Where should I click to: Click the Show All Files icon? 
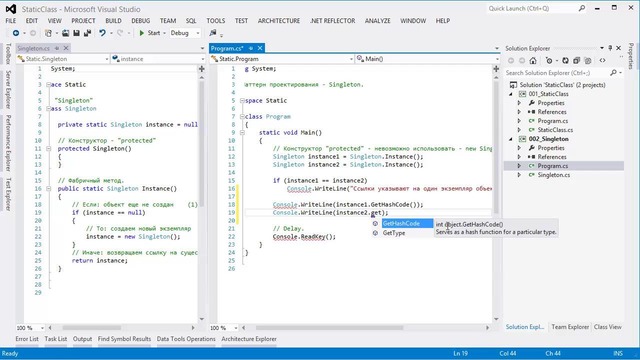[x=588, y=60]
